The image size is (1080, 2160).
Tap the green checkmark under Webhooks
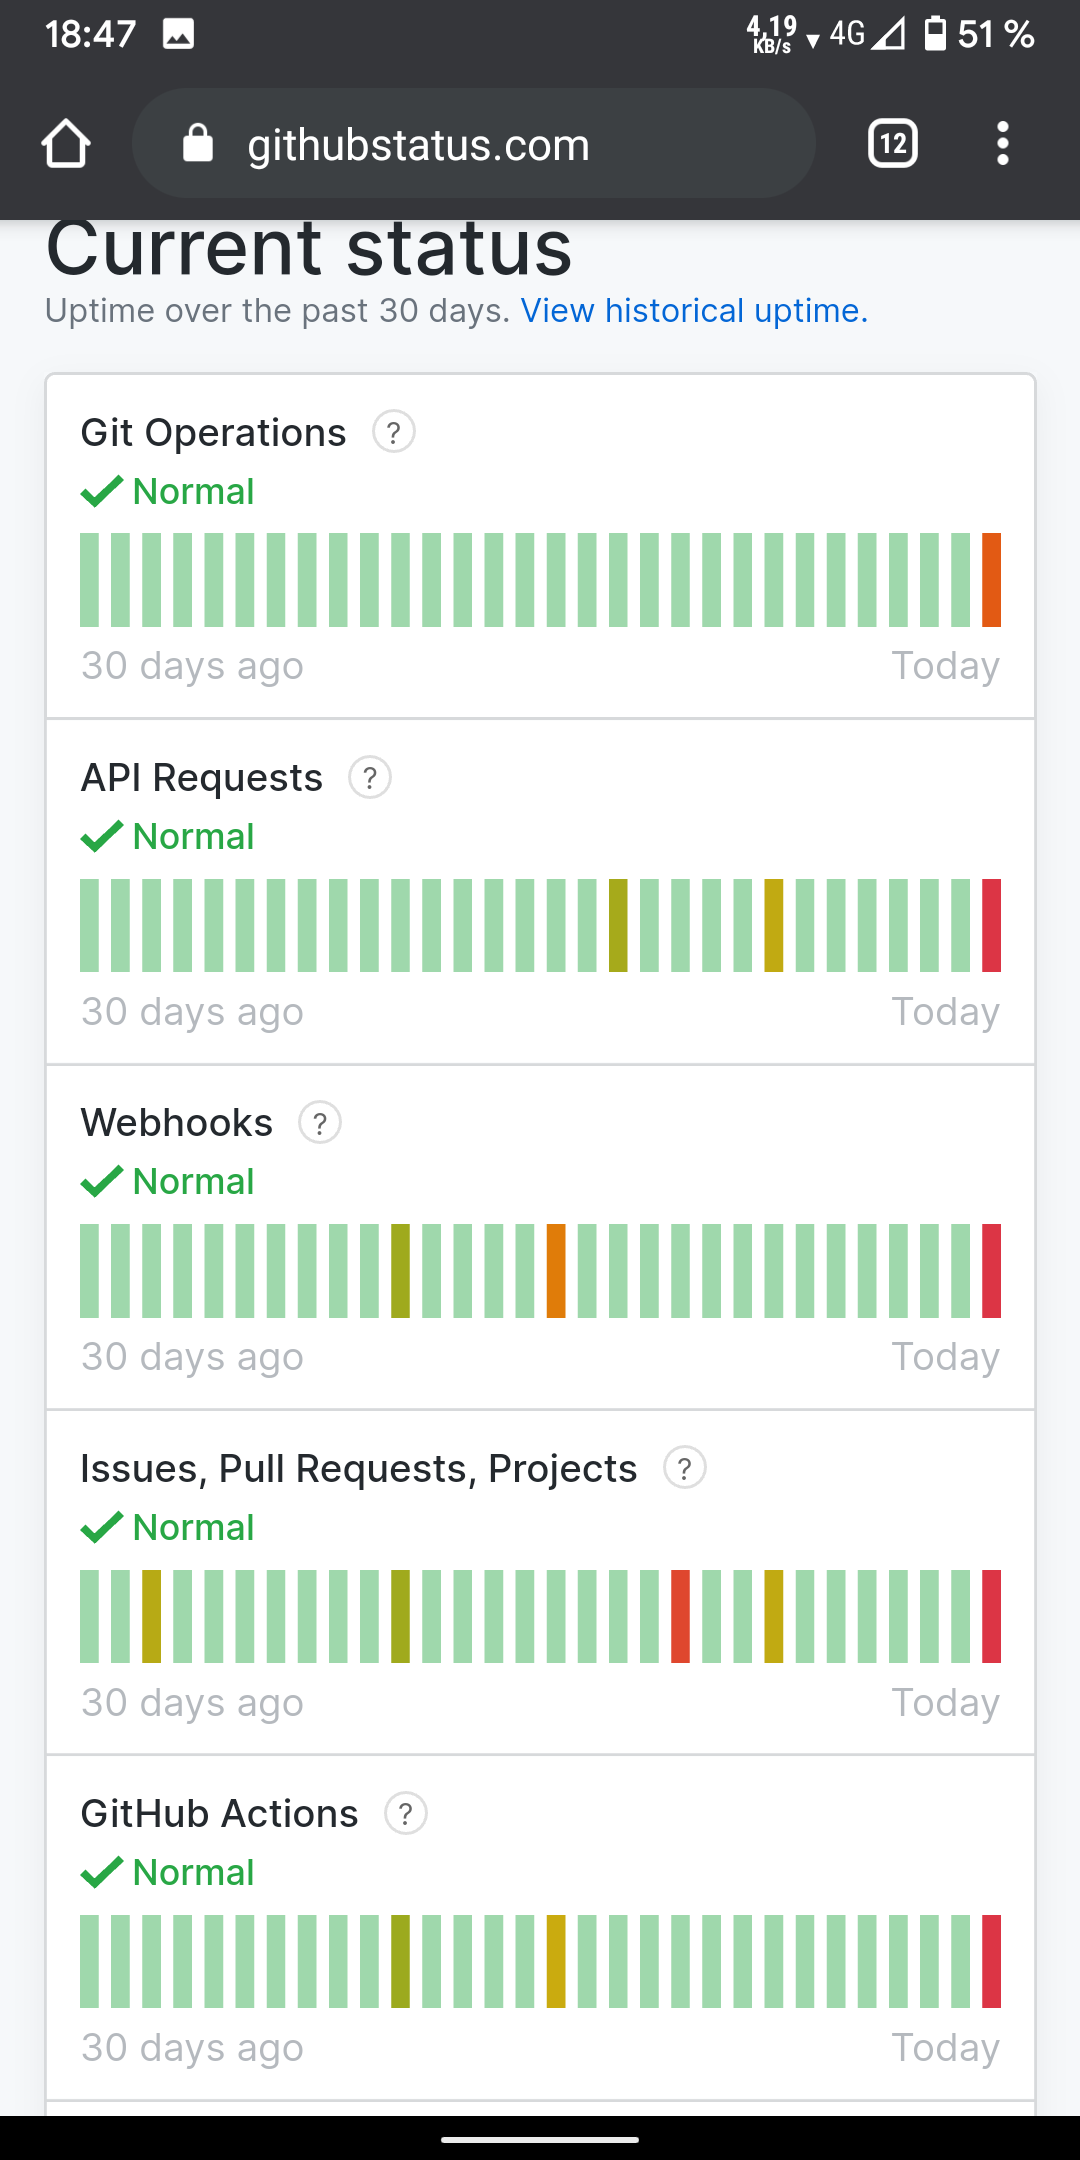point(102,1181)
